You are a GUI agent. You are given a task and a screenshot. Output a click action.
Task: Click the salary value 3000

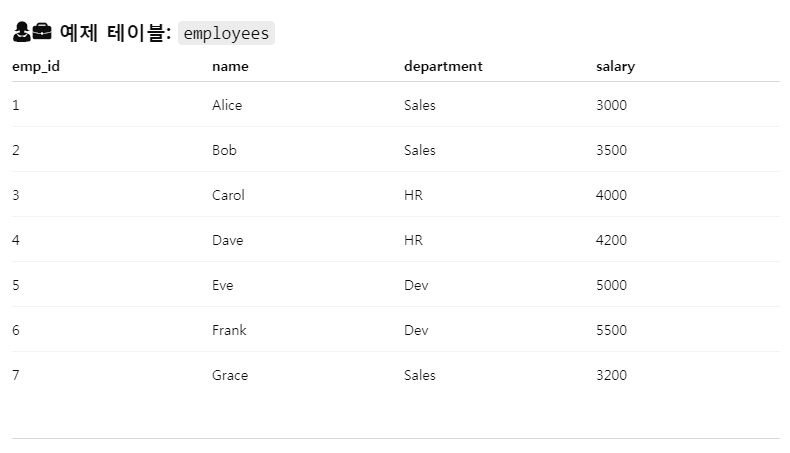611,105
